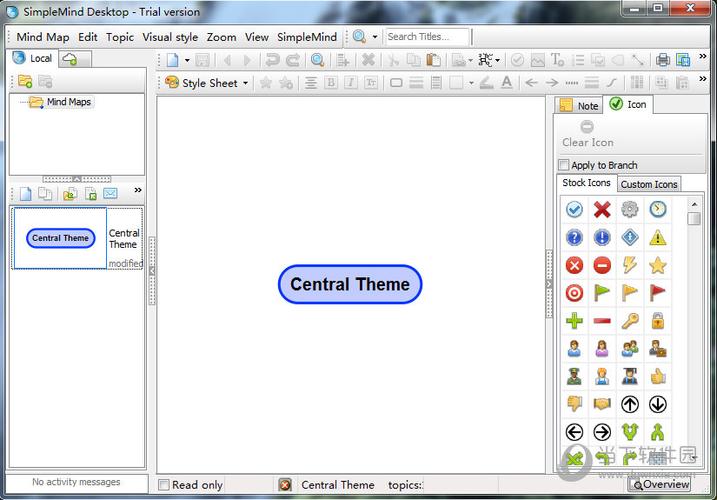This screenshot has width=717, height=500.
Task: Click the Undo toolbar icon
Action: pyautogui.click(x=273, y=60)
